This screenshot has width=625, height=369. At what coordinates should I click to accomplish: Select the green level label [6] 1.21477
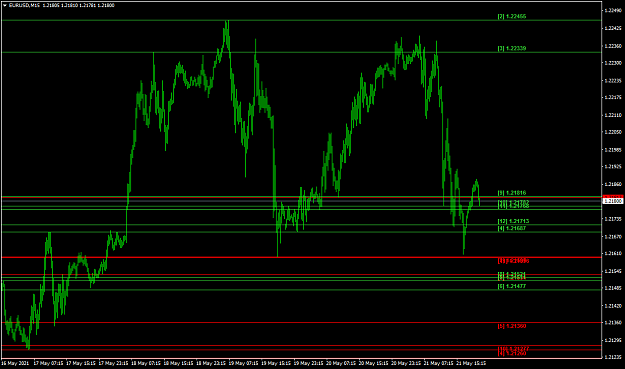pos(512,286)
